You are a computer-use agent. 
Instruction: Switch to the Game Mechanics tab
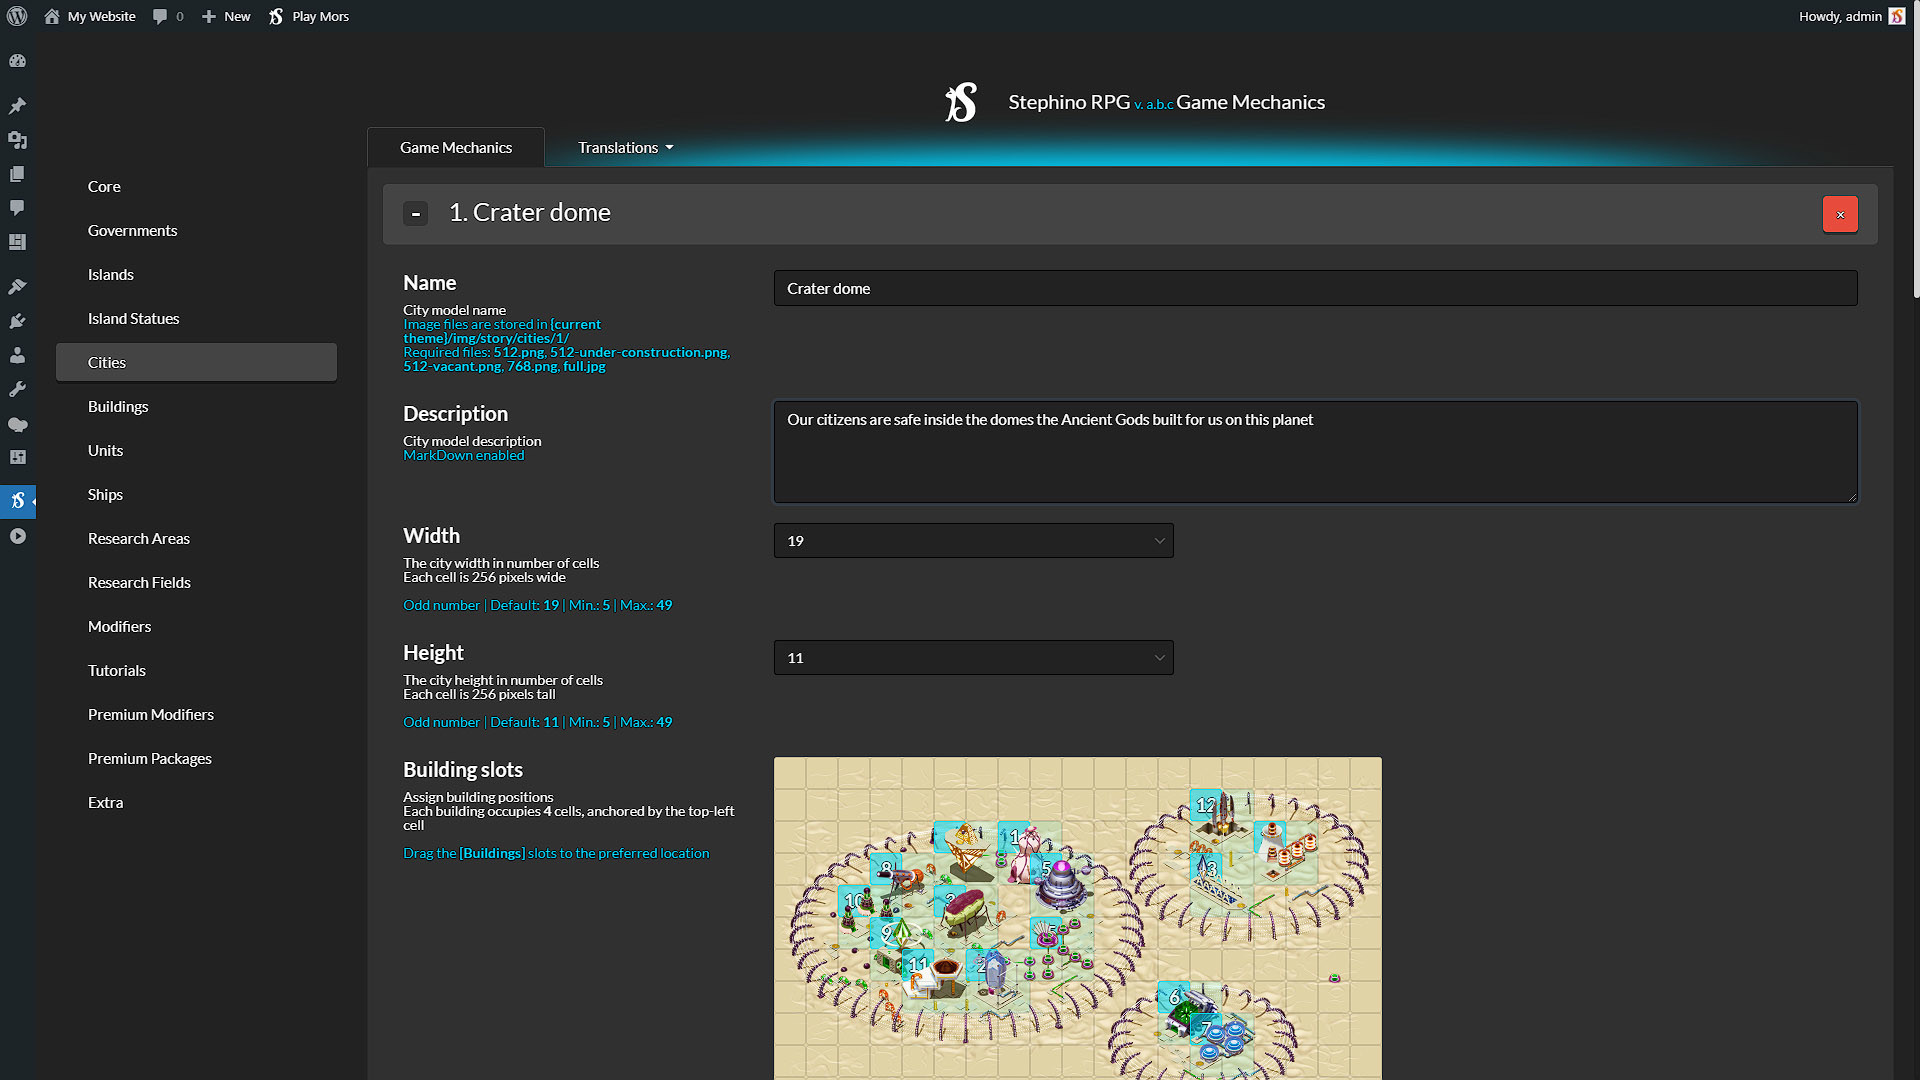click(x=456, y=148)
